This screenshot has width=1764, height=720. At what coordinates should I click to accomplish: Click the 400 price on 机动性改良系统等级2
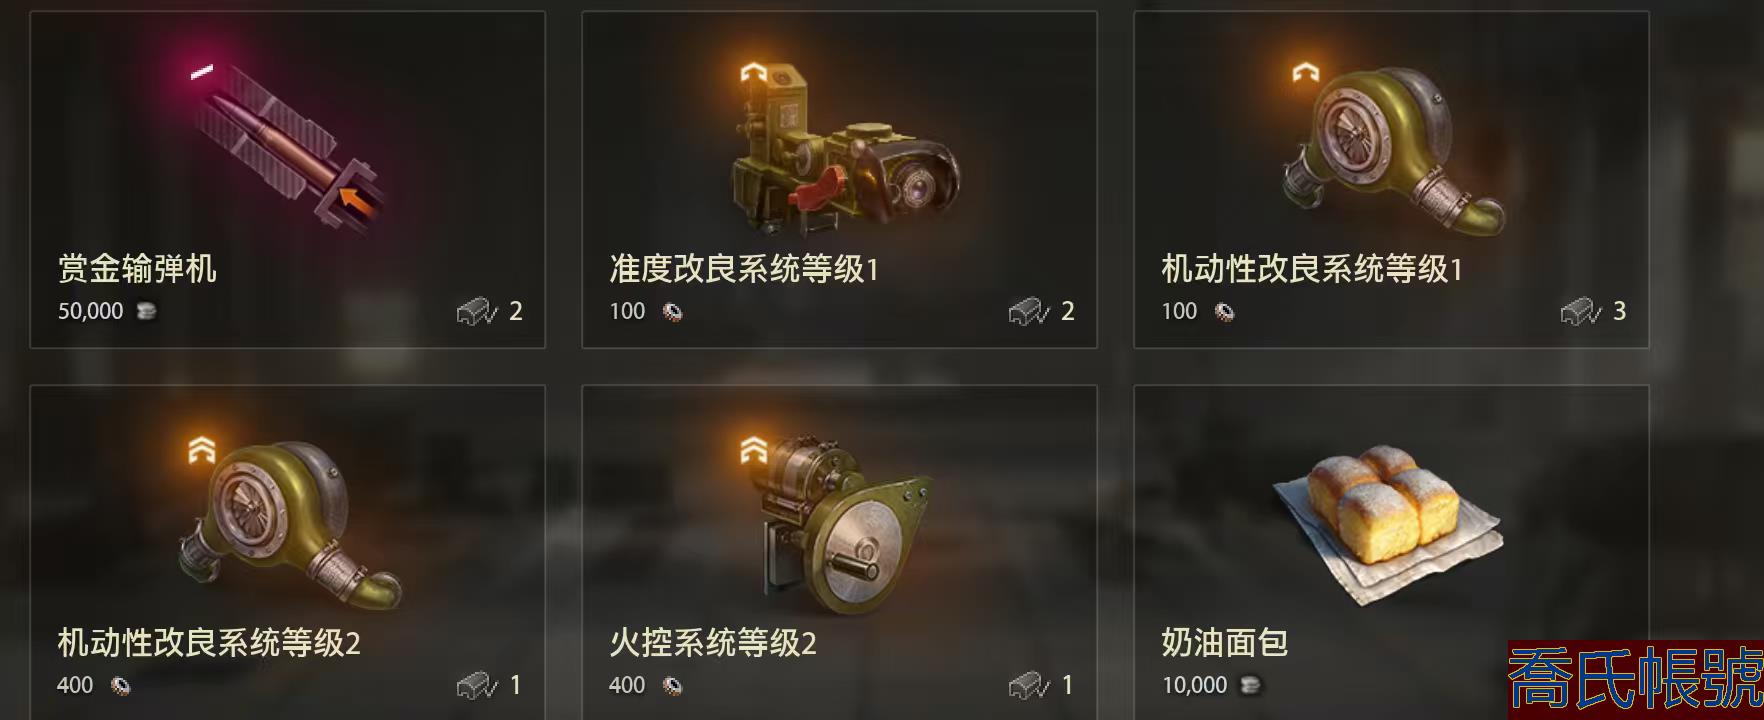pyautogui.click(x=75, y=686)
